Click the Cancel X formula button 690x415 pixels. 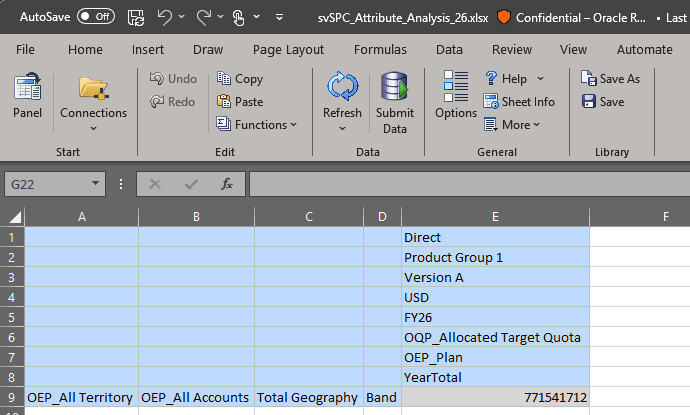[155, 184]
